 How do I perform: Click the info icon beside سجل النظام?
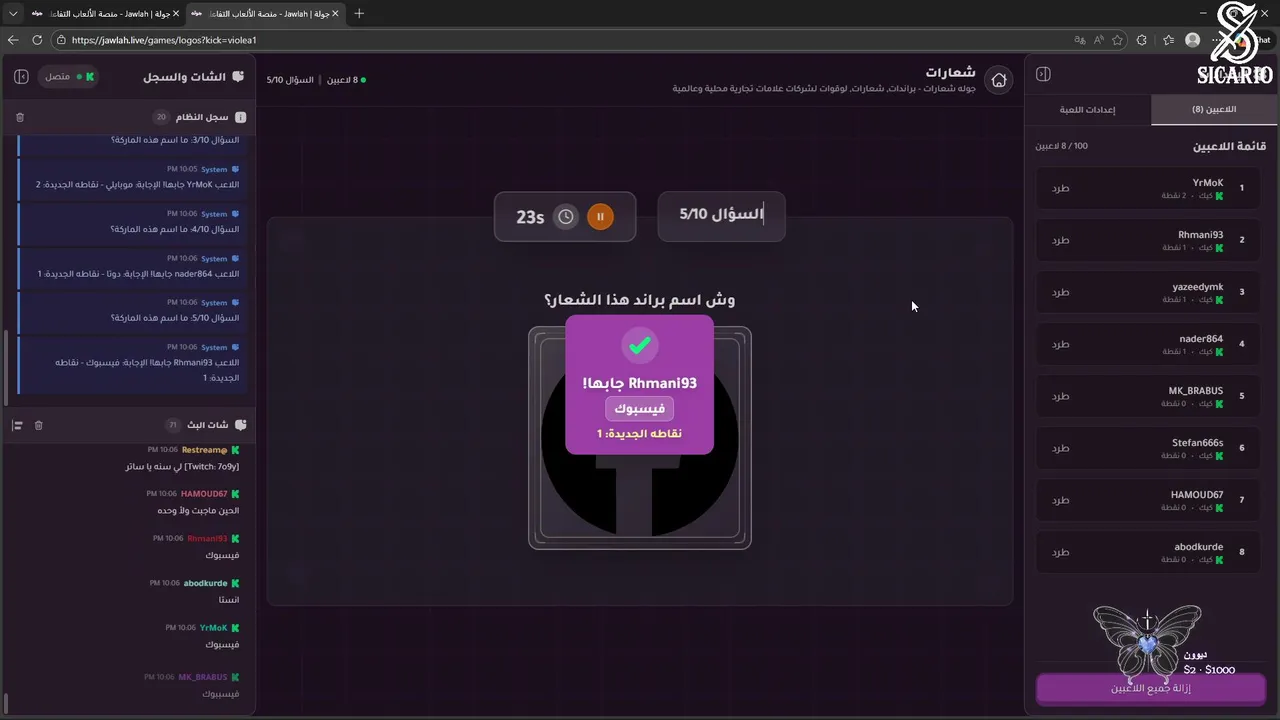(240, 117)
